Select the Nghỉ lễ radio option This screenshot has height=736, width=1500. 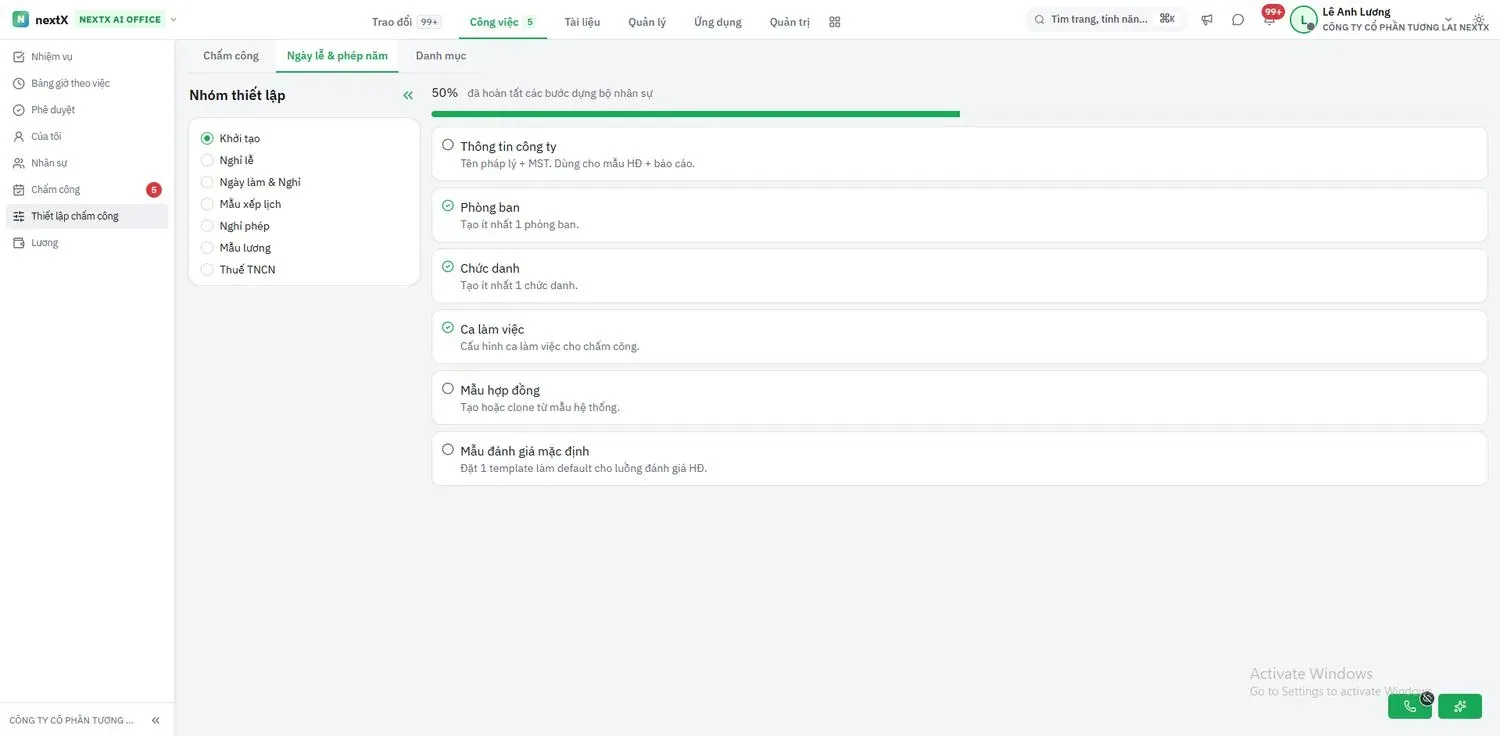pyautogui.click(x=207, y=160)
